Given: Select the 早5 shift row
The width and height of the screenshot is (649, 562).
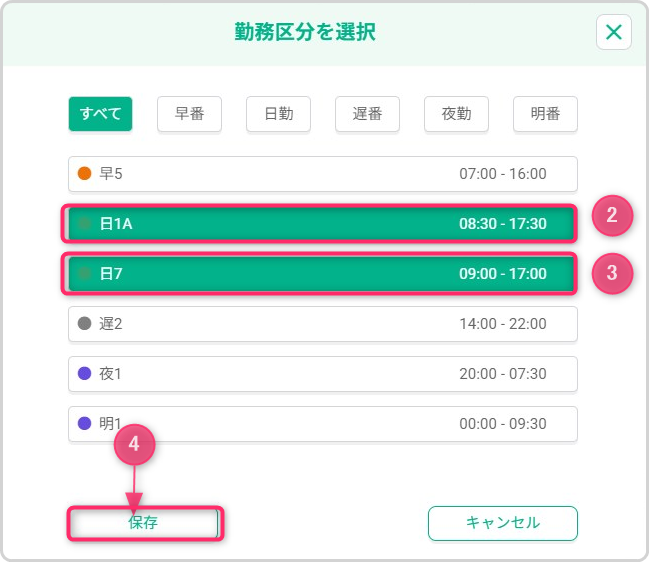Looking at the screenshot, I should pyautogui.click(x=322, y=174).
